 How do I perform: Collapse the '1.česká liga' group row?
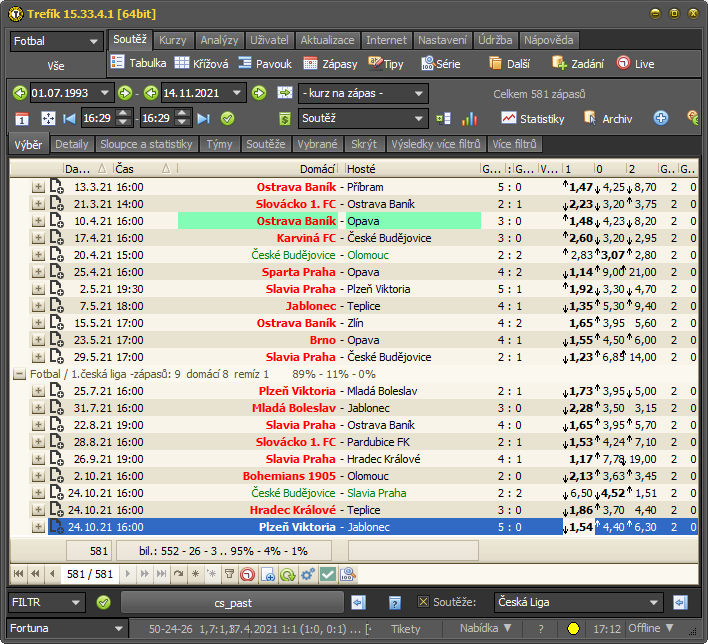[x=19, y=374]
